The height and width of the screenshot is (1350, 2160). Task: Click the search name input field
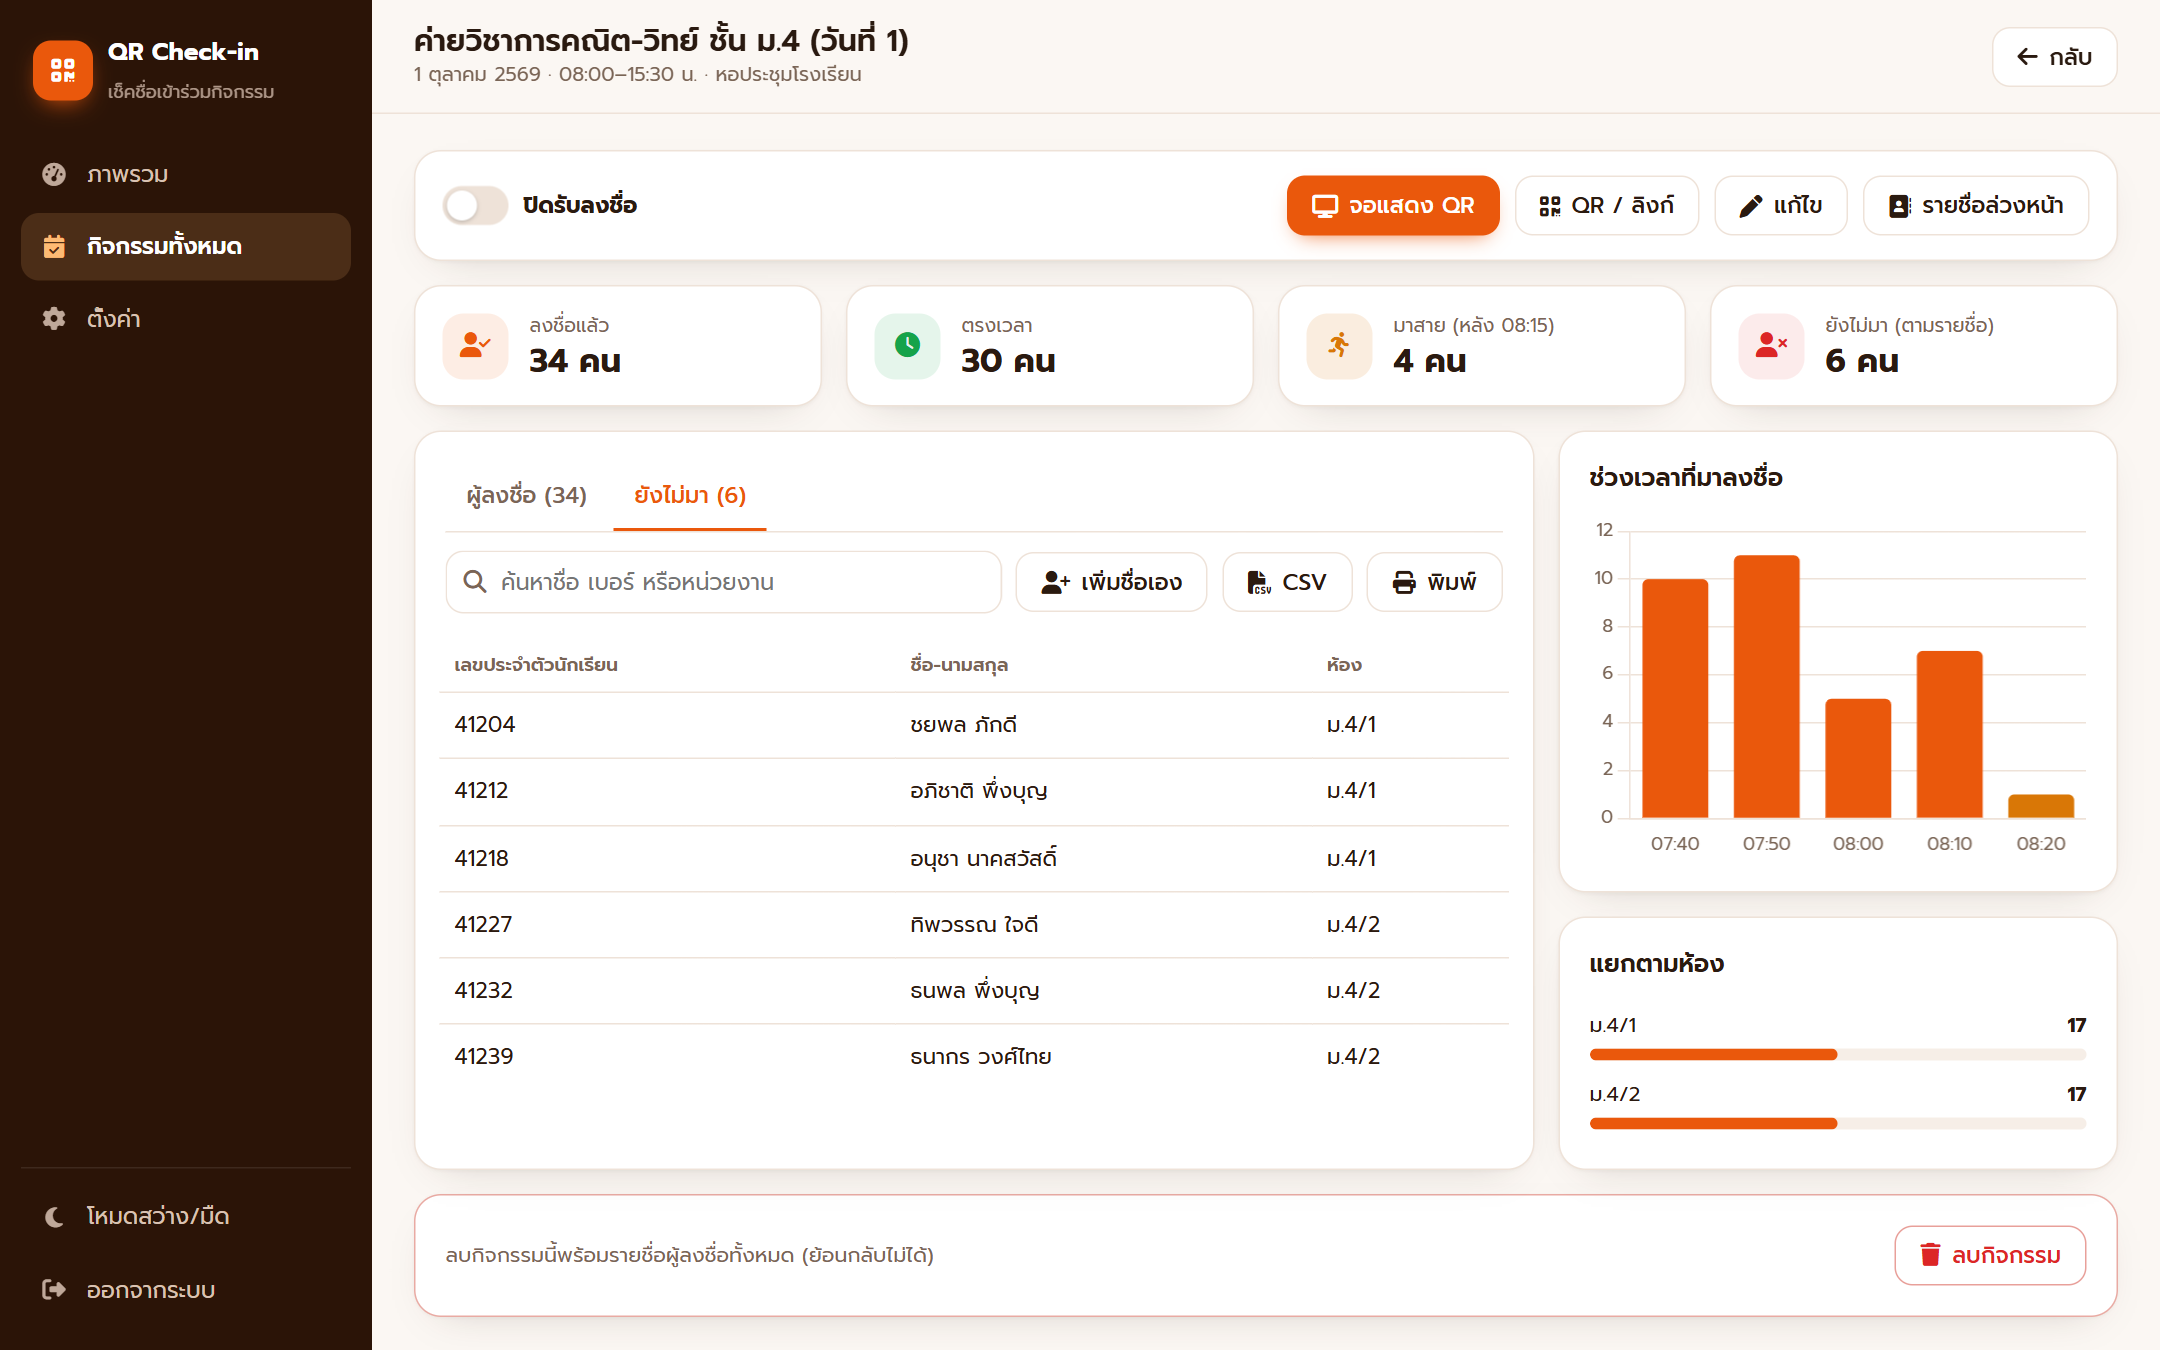coord(723,582)
